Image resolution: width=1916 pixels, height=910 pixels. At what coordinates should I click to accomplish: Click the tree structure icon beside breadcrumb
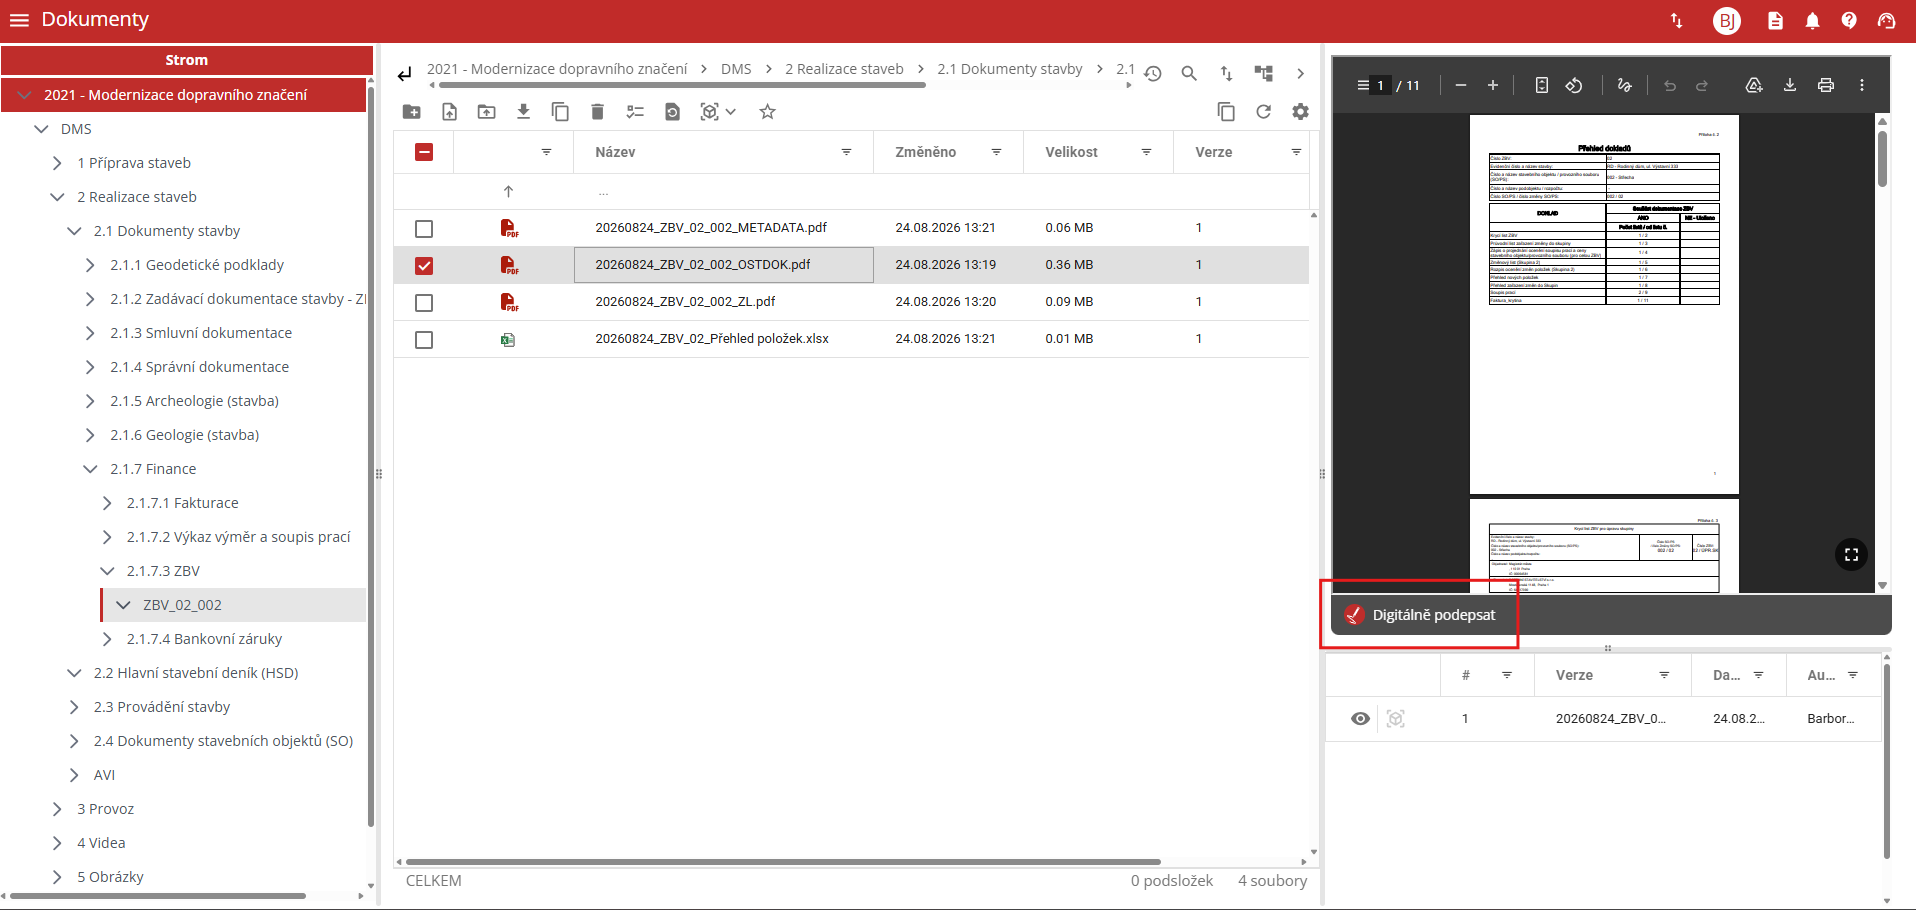click(1264, 74)
